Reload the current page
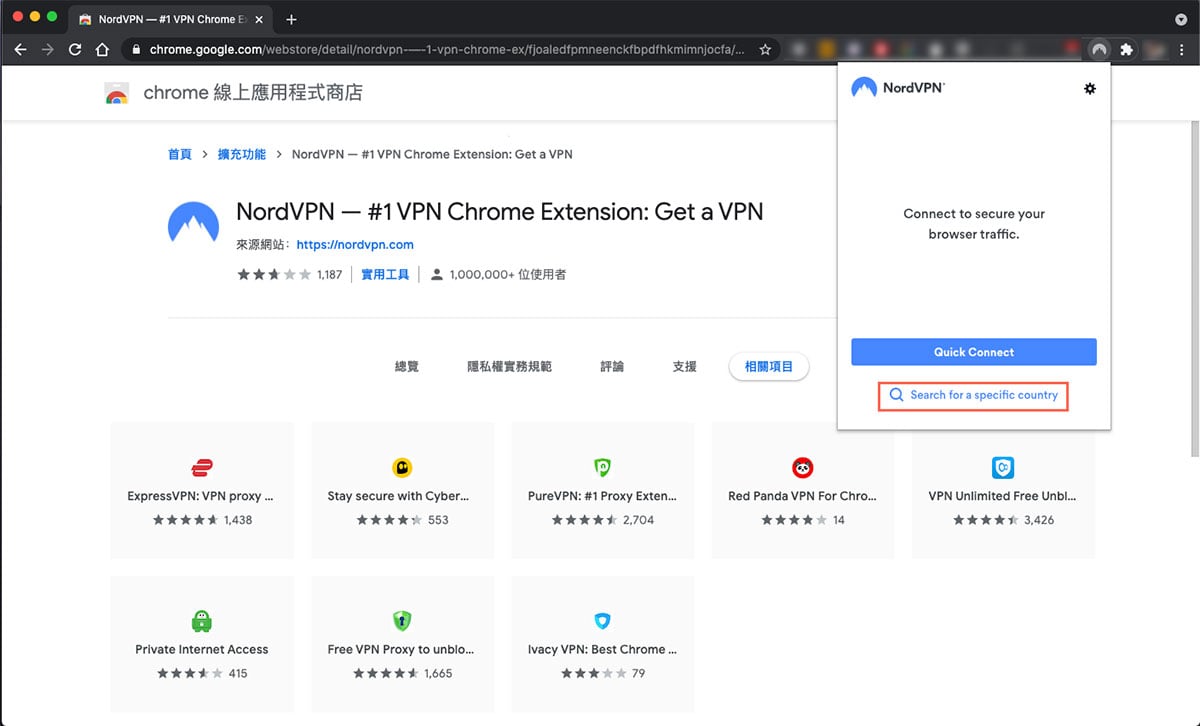 75,49
